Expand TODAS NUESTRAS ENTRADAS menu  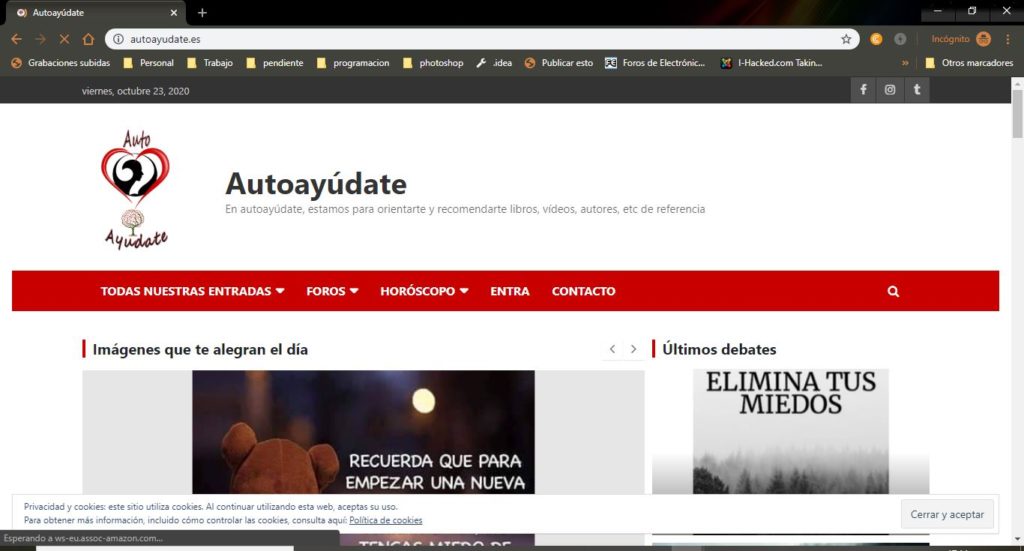pyautogui.click(x=193, y=291)
